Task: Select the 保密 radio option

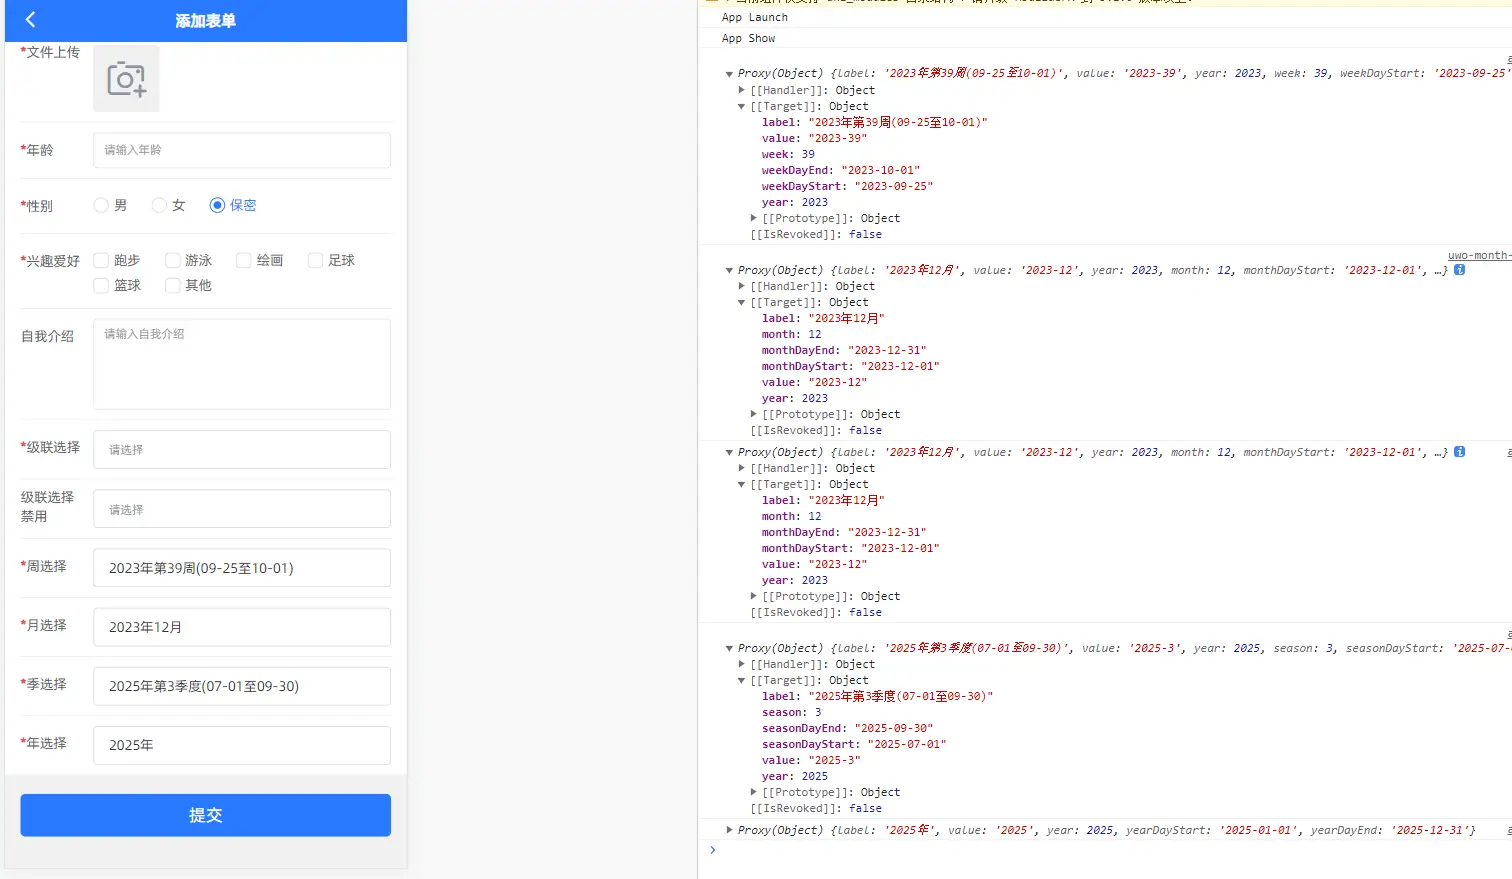Action: click(217, 205)
